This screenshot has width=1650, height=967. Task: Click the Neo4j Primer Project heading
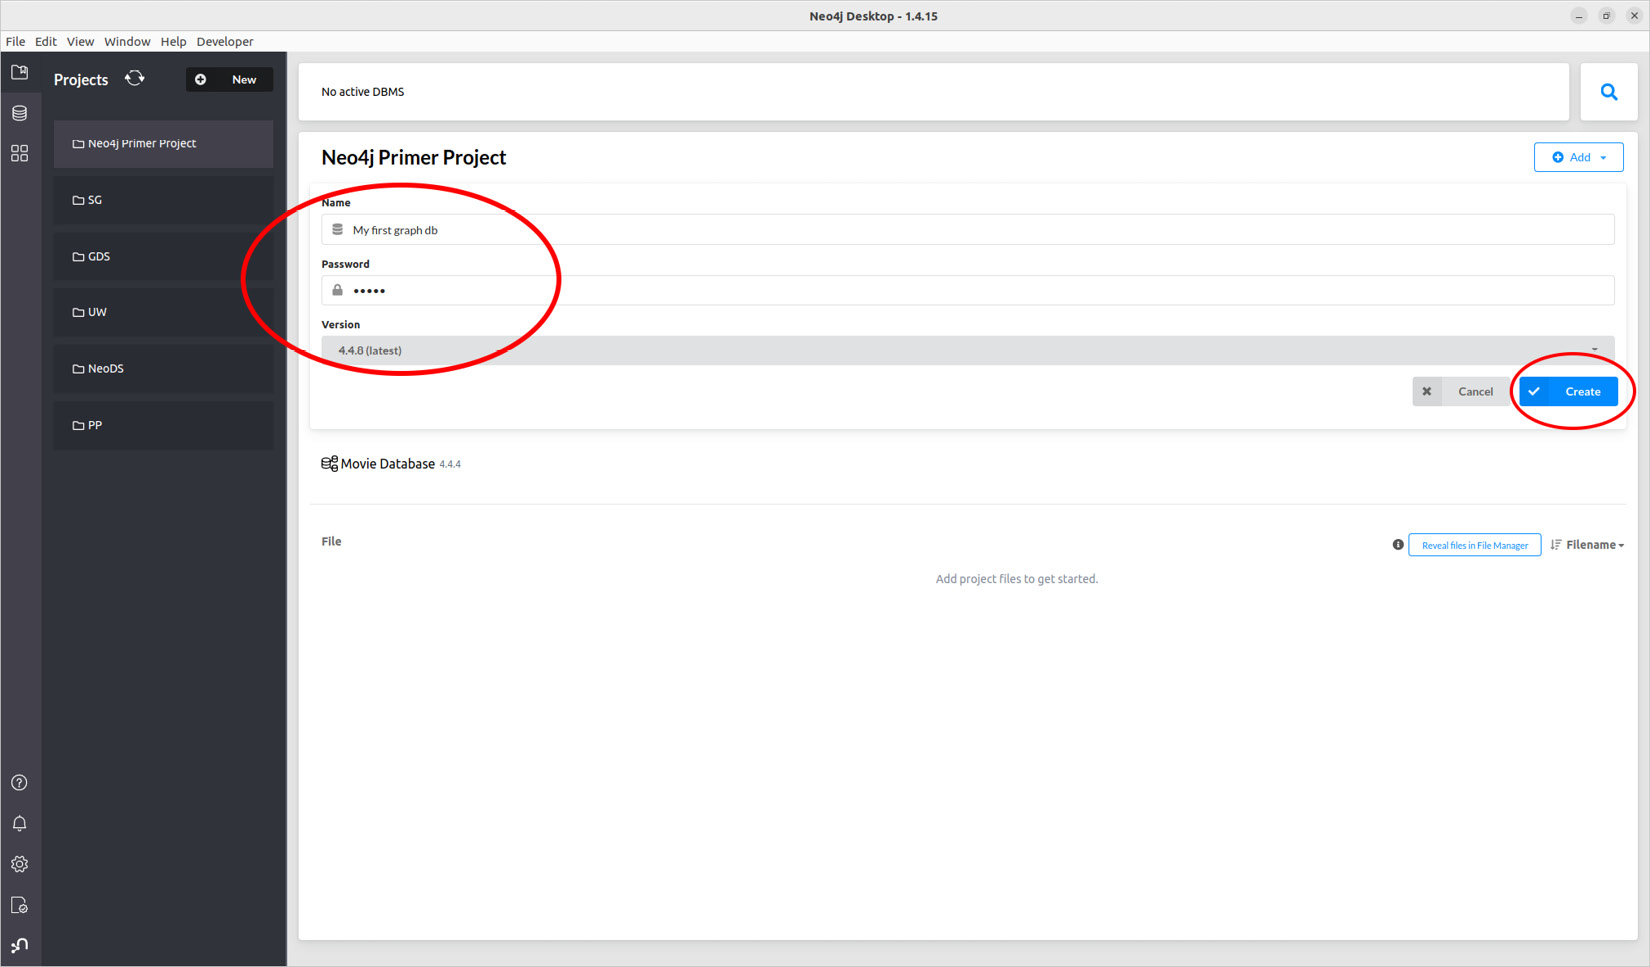(x=413, y=157)
